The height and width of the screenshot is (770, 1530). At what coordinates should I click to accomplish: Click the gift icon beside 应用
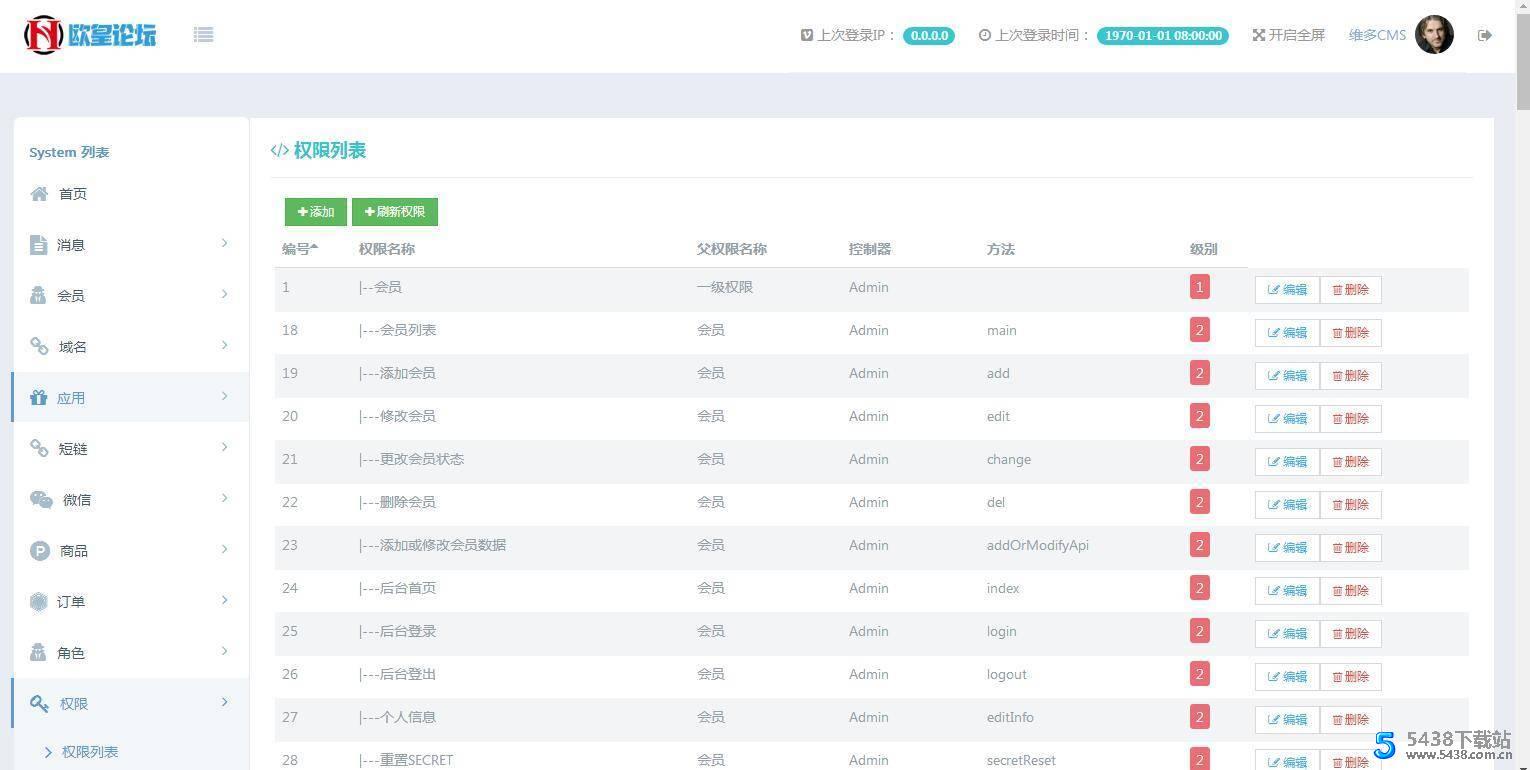[x=39, y=398]
